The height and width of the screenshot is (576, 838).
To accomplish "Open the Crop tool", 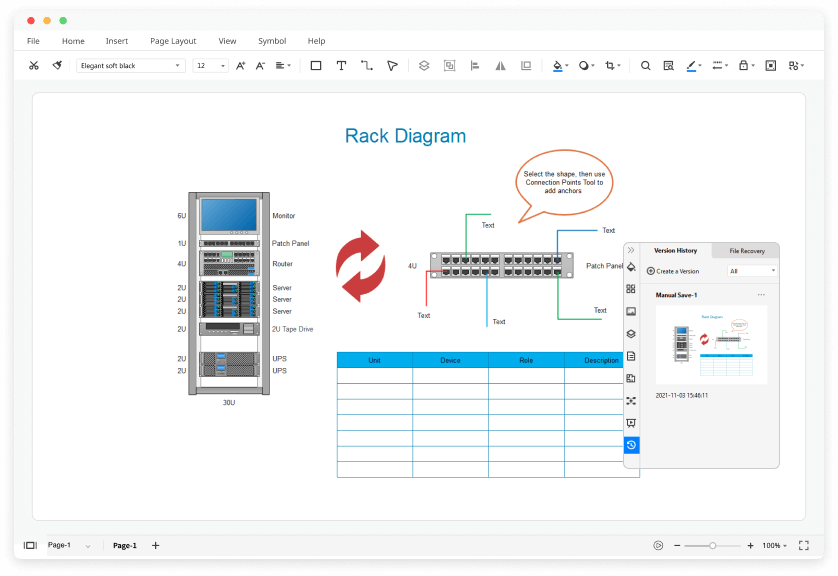I will pyautogui.click(x=610, y=64).
